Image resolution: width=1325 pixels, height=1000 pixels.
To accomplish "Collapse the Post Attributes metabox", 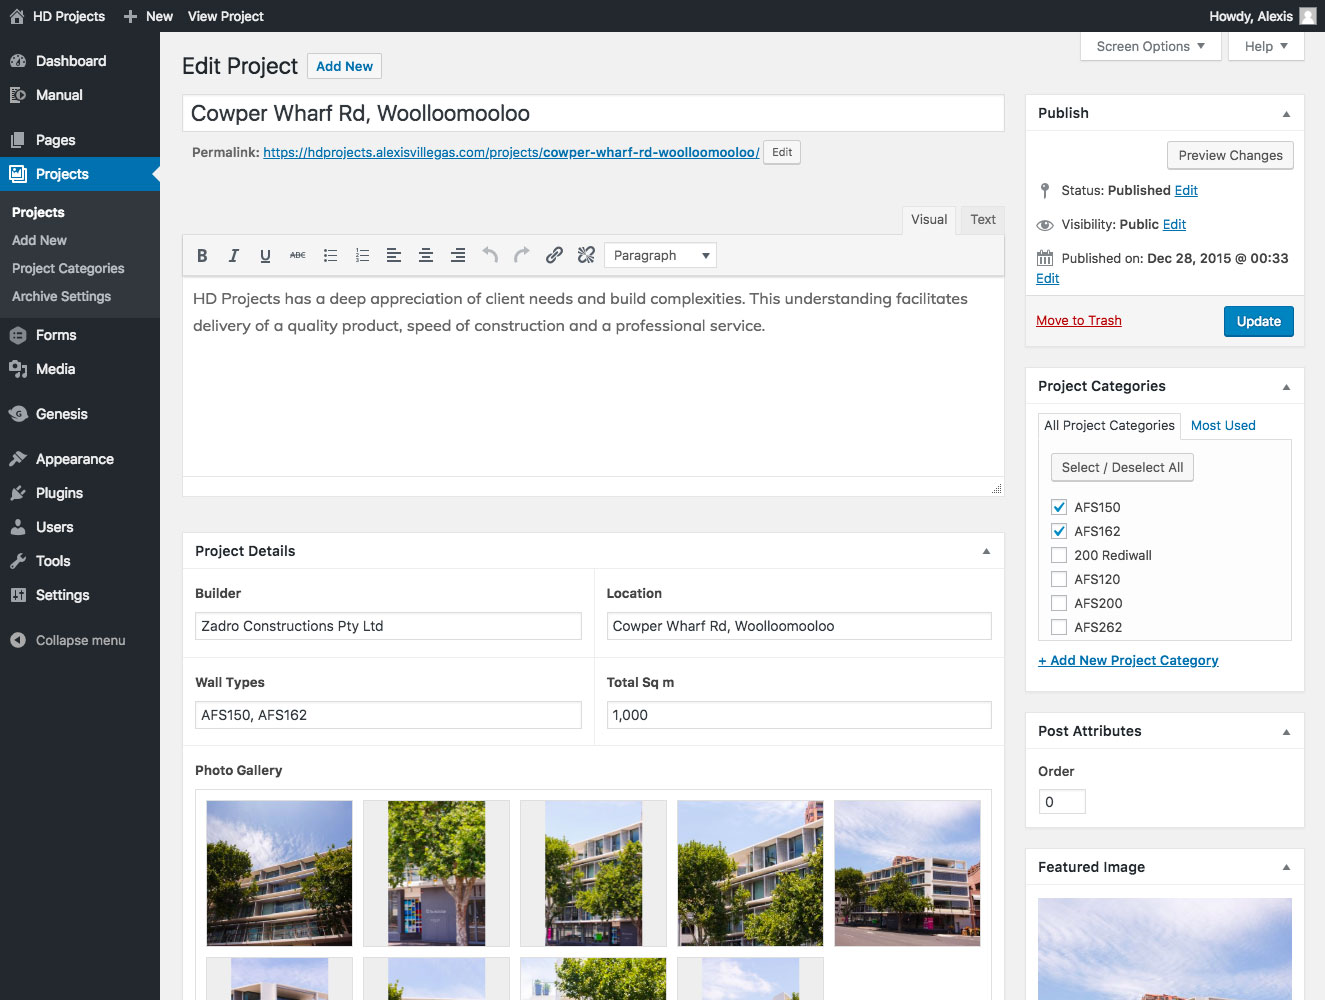I will 1286,732.
